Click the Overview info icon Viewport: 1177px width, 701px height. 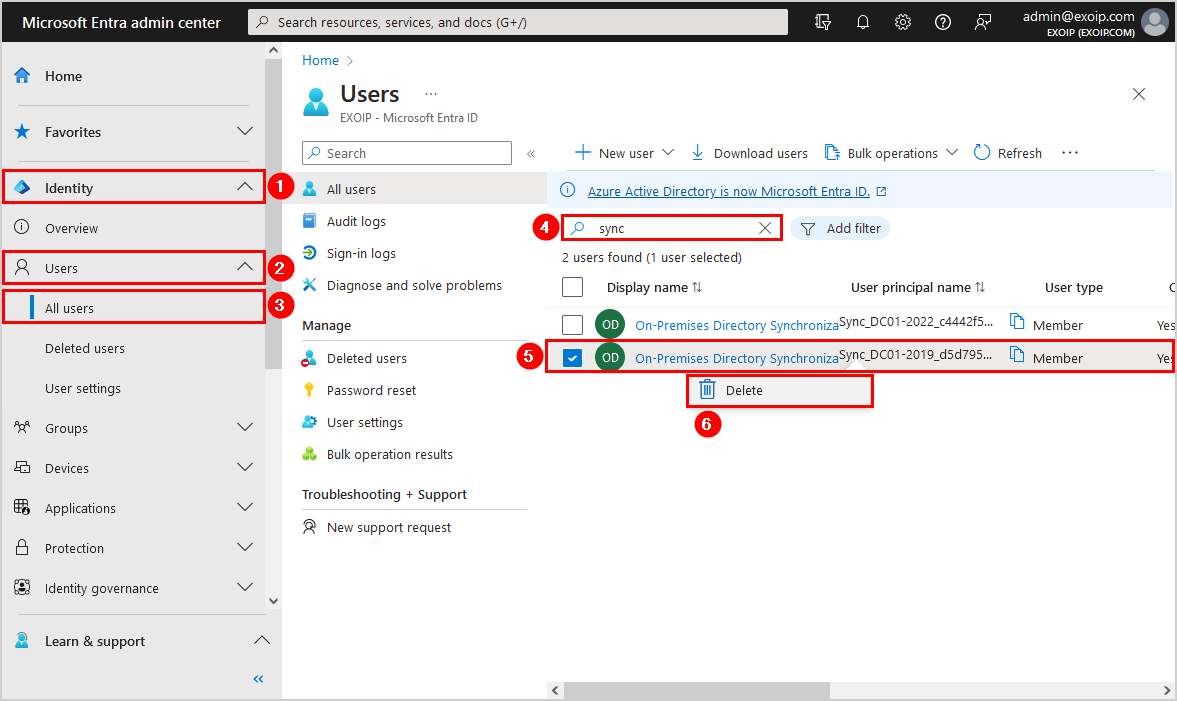(x=23, y=227)
